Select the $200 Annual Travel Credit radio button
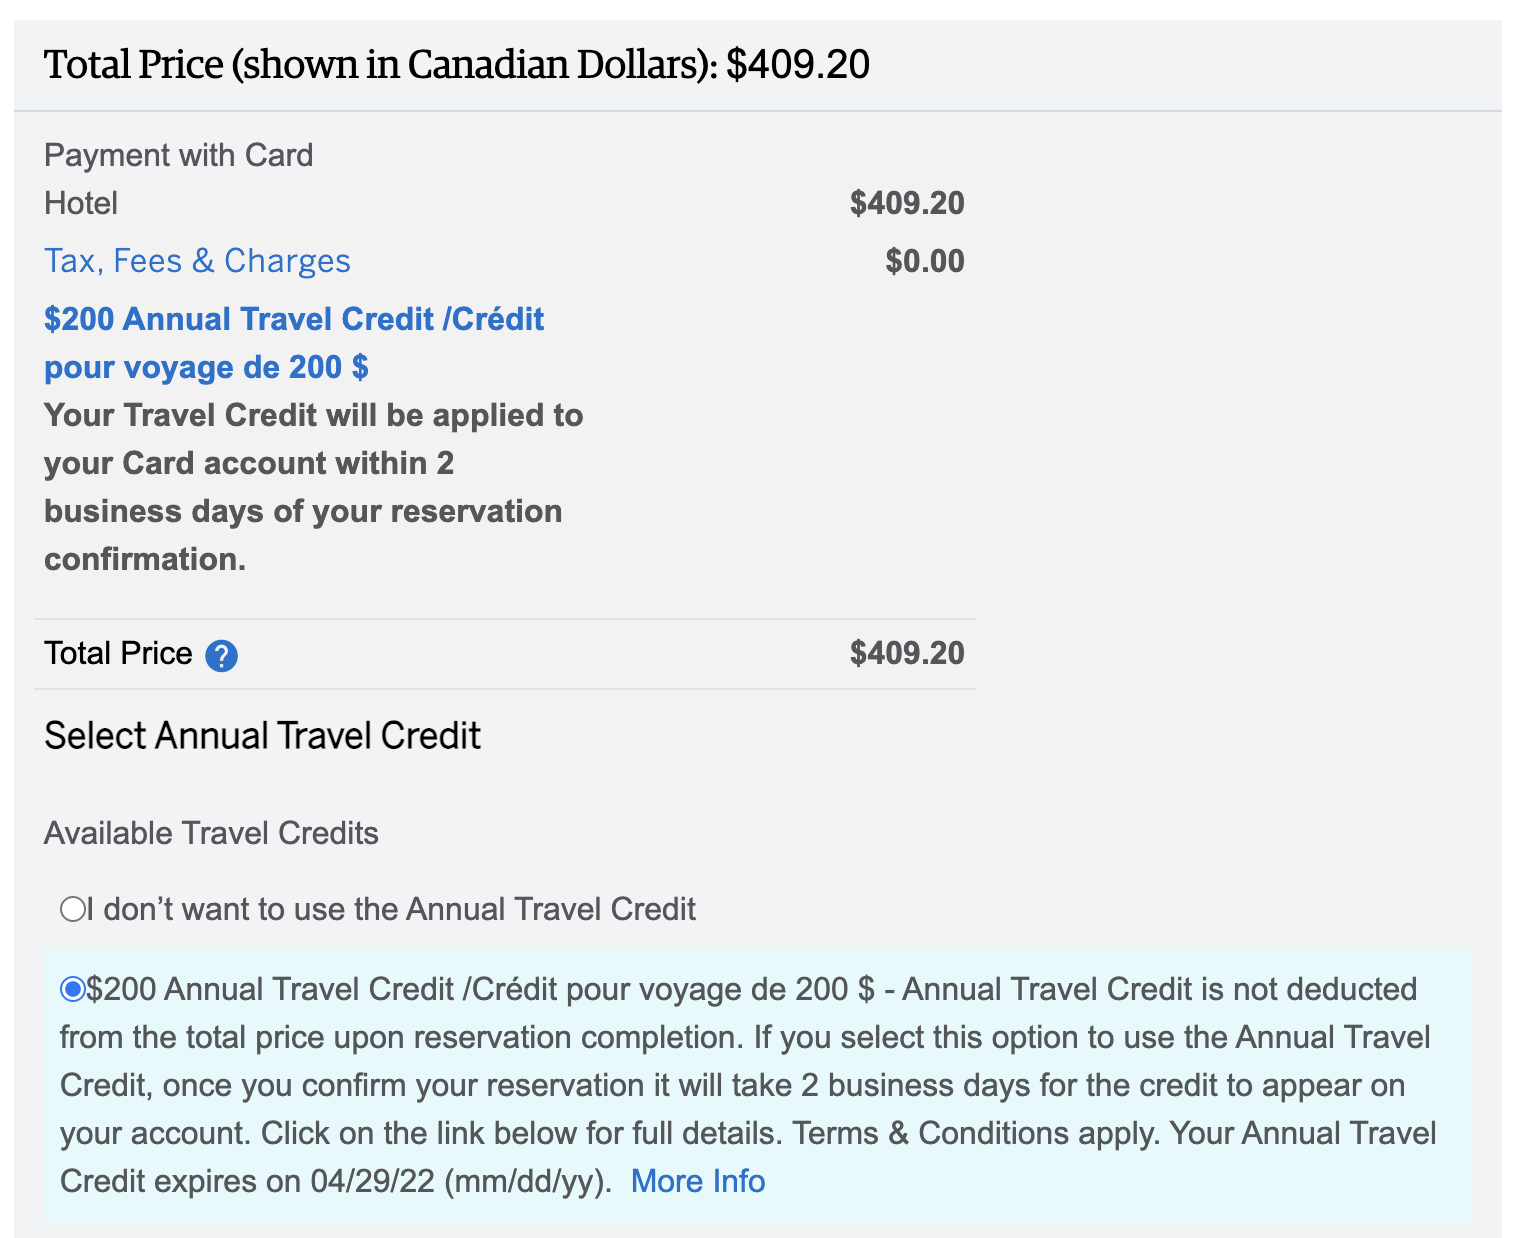This screenshot has width=1522, height=1238. 73,989
